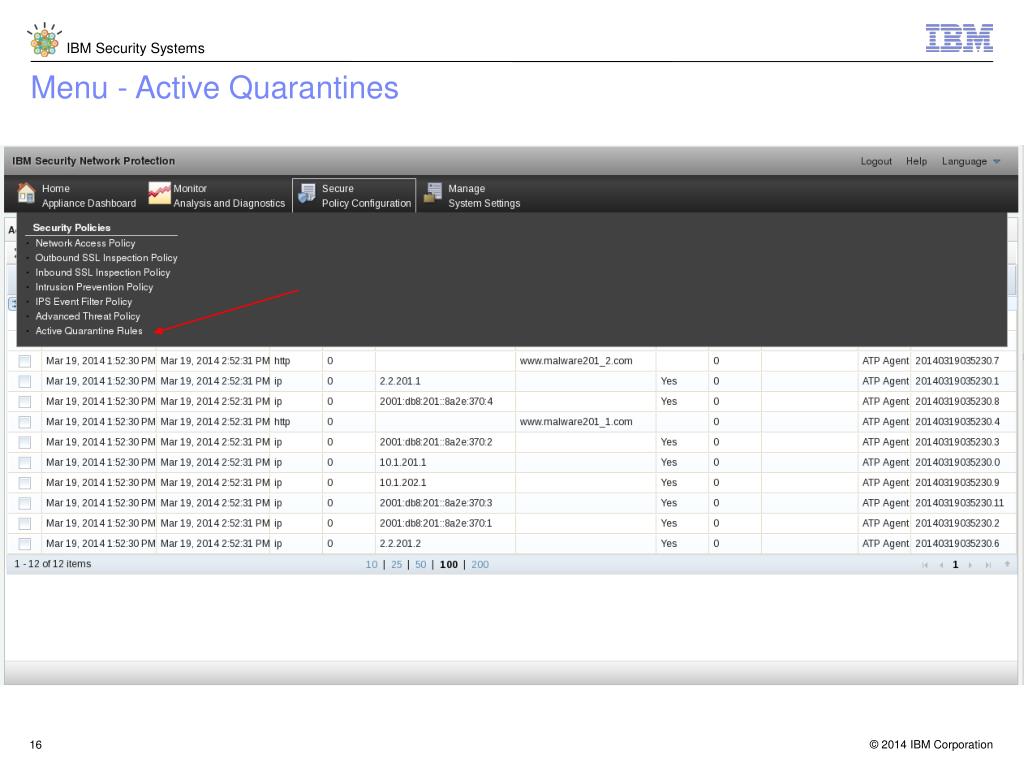Check row with IP 10.1.201.1

pyautogui.click(x=25, y=462)
